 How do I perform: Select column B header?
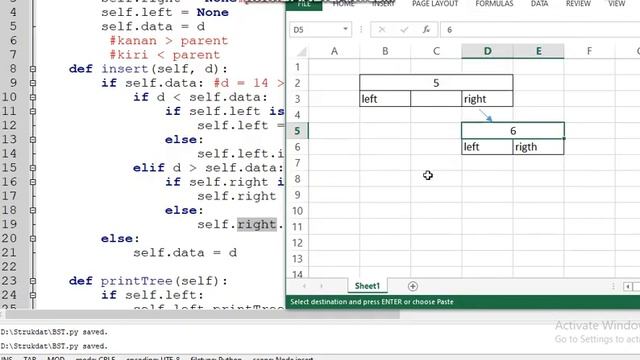(x=385, y=51)
